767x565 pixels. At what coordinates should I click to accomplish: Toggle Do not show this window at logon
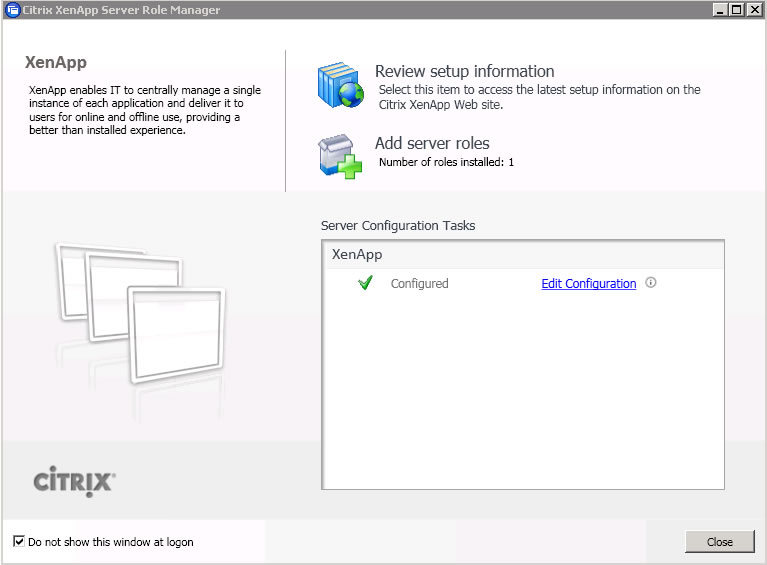[x=19, y=541]
